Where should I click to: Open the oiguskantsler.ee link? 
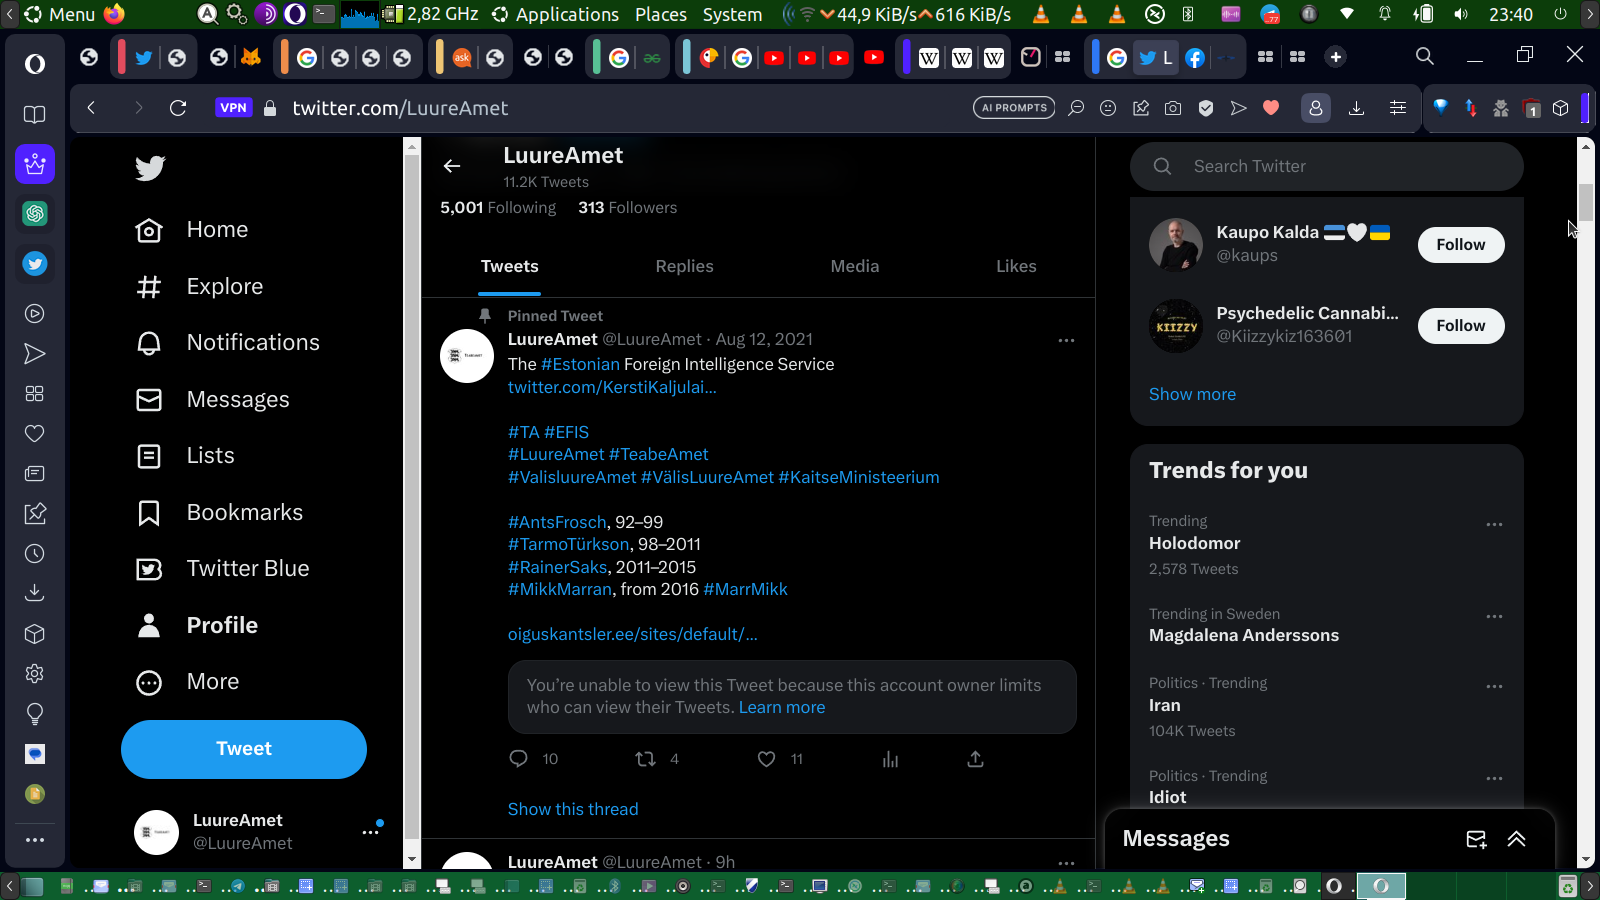tap(633, 634)
